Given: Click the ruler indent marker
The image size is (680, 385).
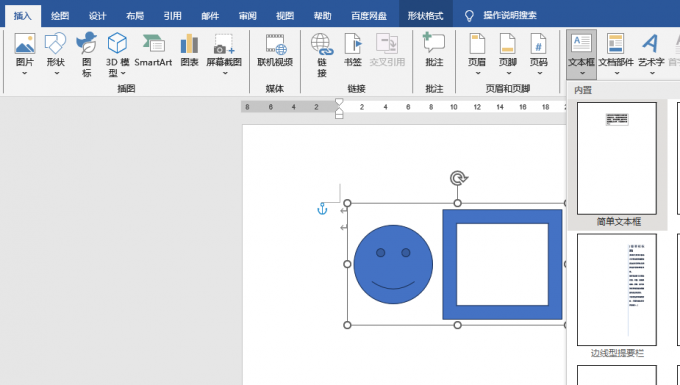Looking at the screenshot, I should (339, 108).
